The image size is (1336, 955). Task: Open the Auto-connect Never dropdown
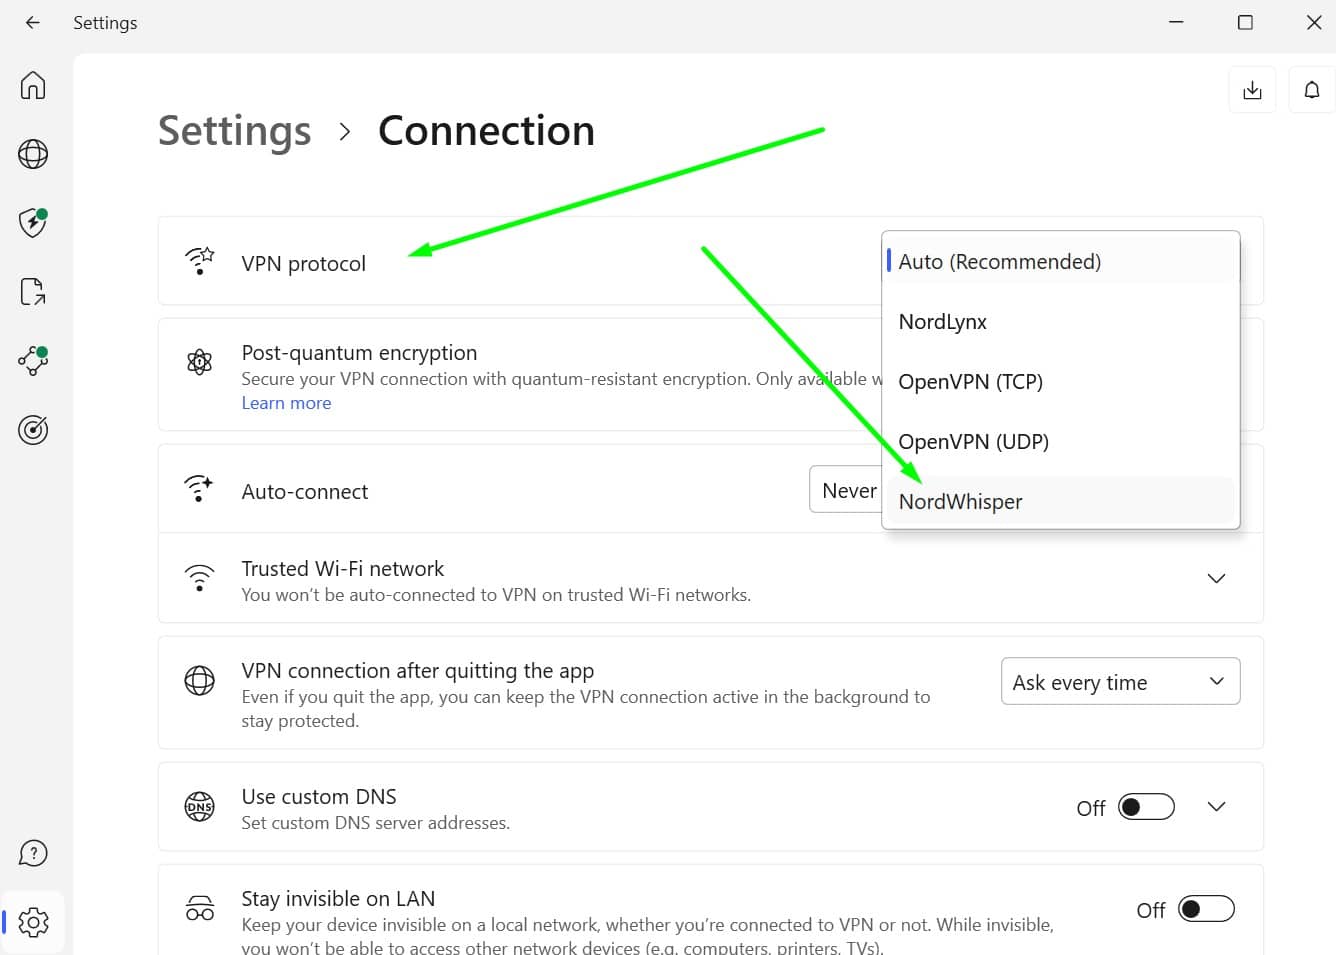click(846, 490)
